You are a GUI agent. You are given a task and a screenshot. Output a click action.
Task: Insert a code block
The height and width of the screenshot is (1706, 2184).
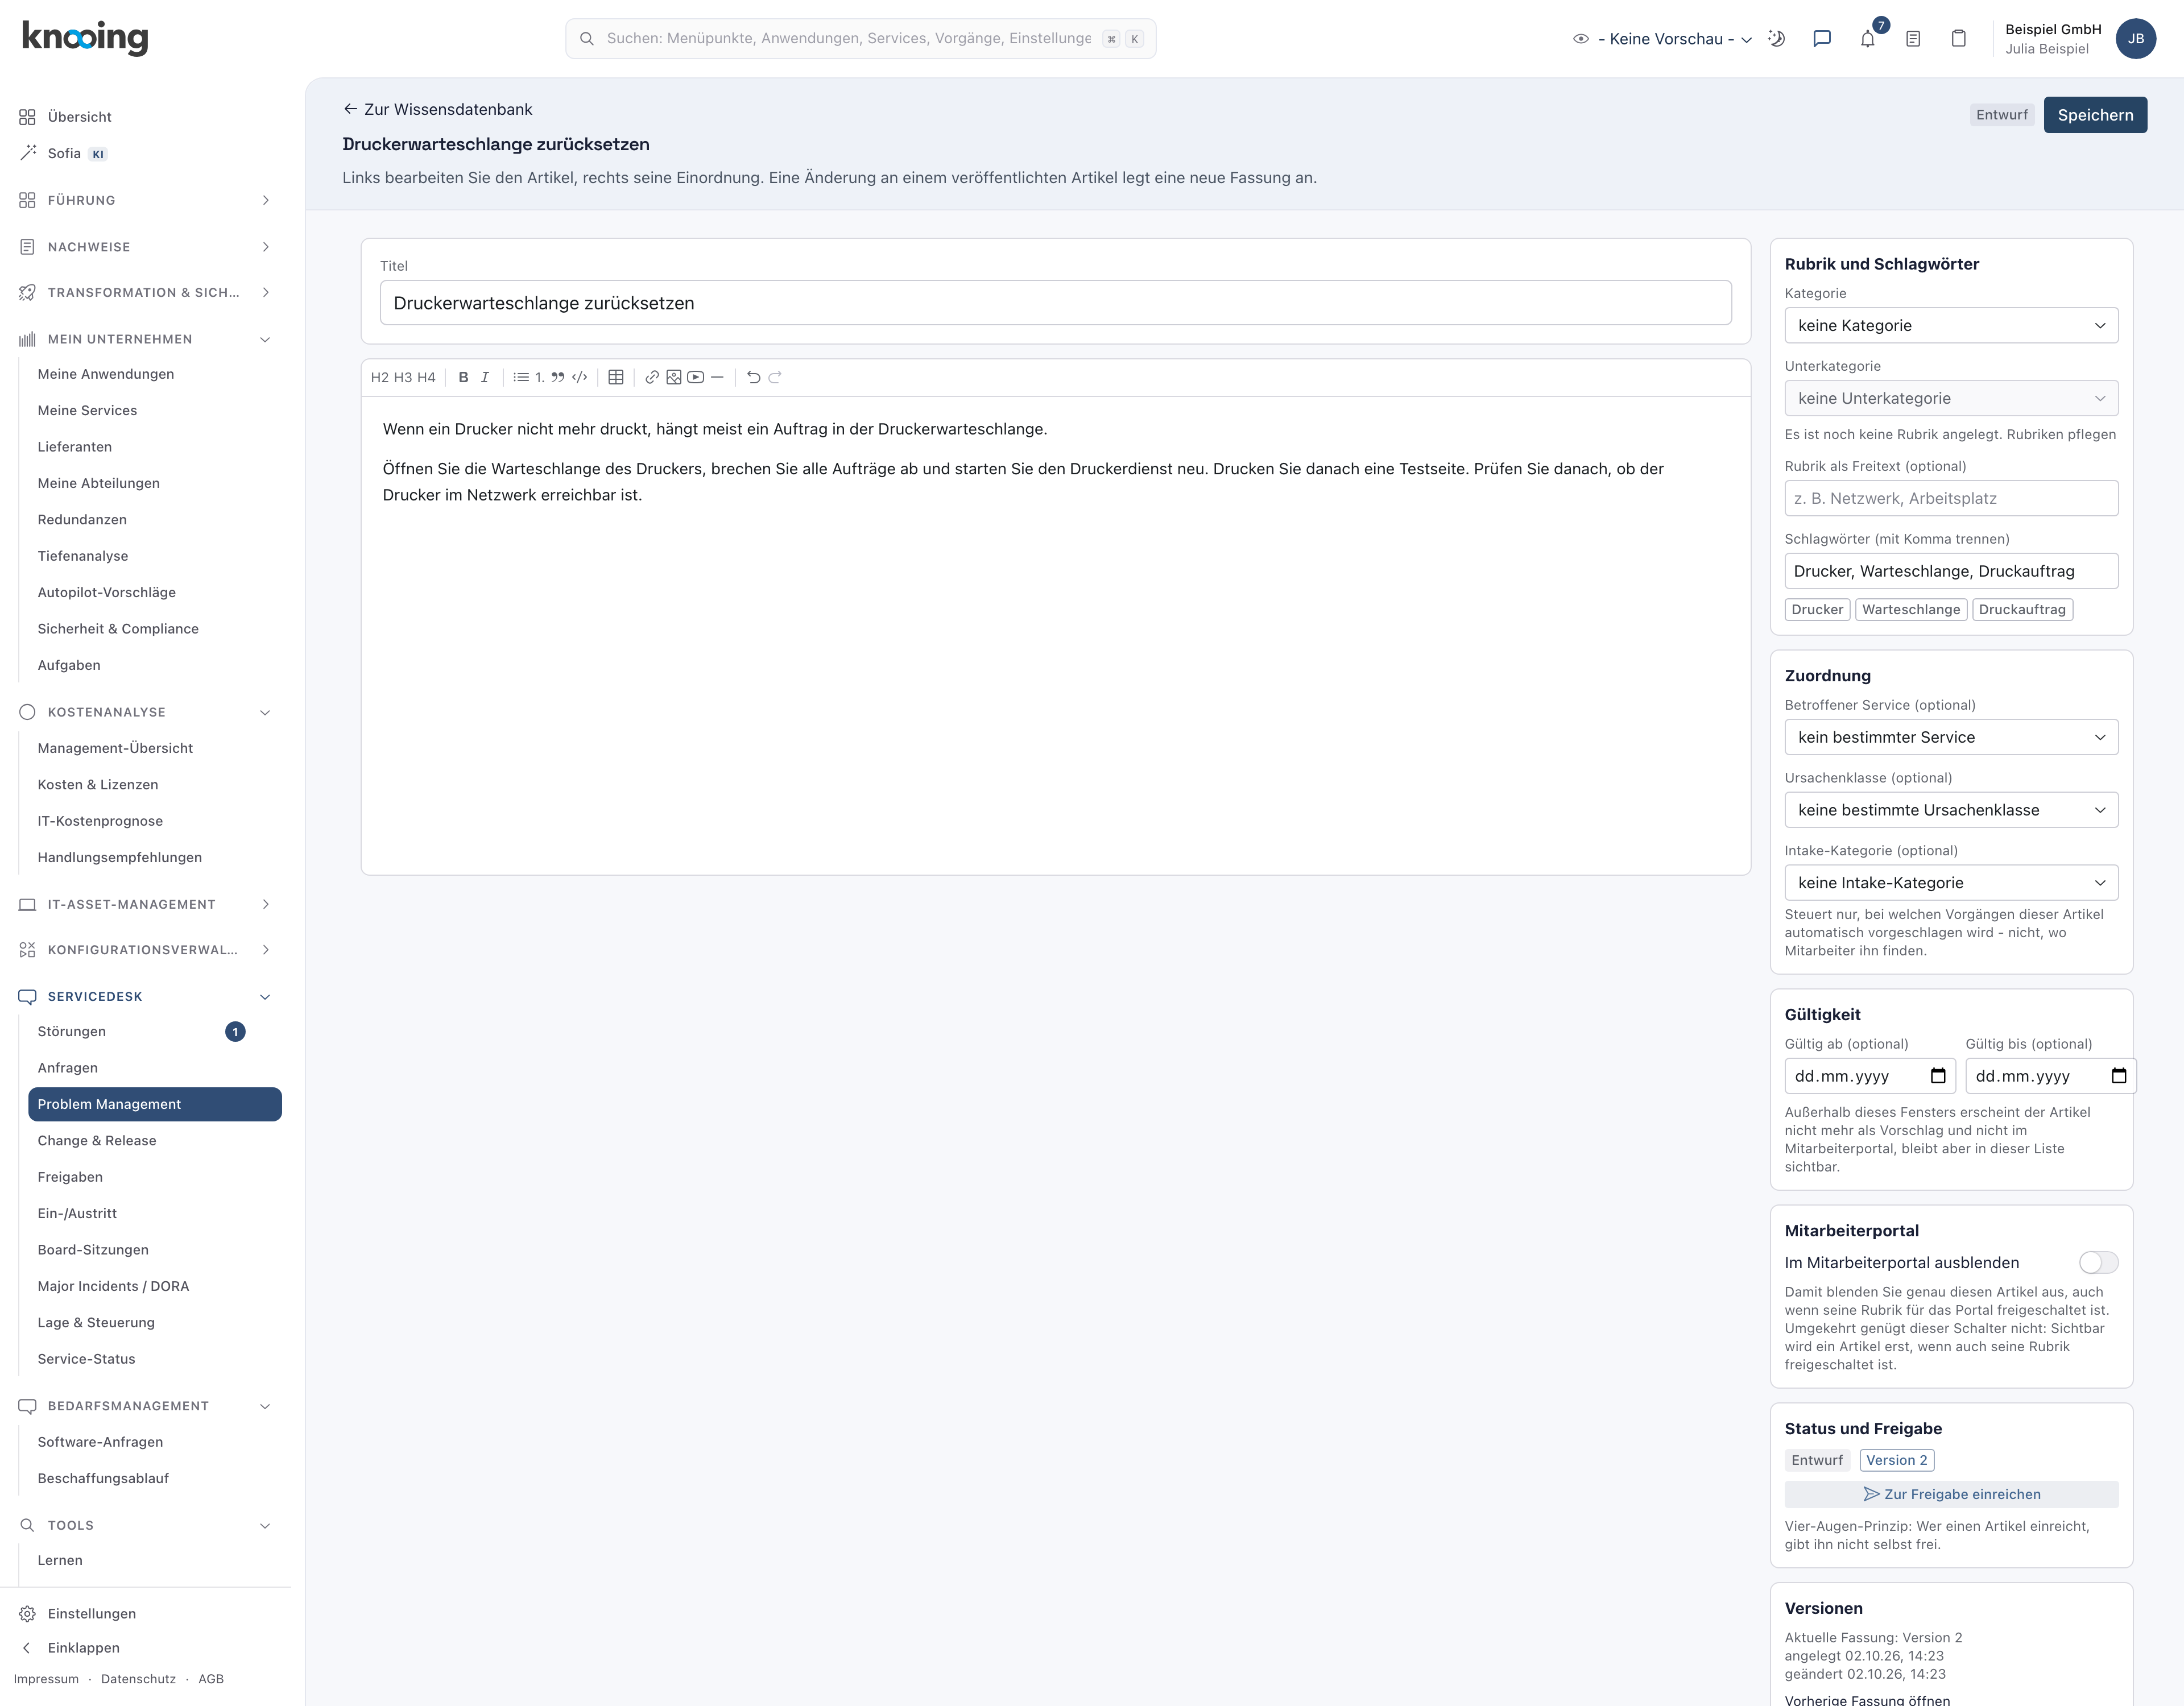[x=579, y=377]
